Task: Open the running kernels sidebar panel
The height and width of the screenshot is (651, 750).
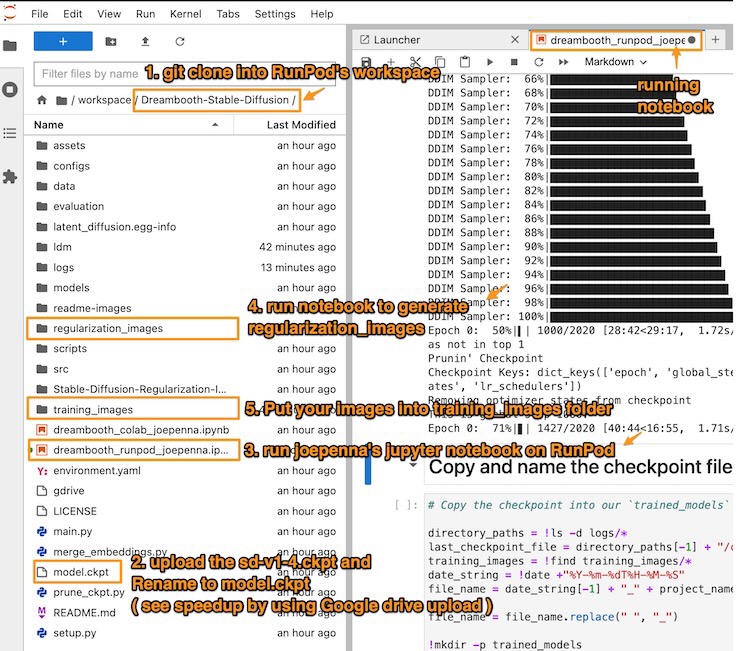Action: (10, 89)
